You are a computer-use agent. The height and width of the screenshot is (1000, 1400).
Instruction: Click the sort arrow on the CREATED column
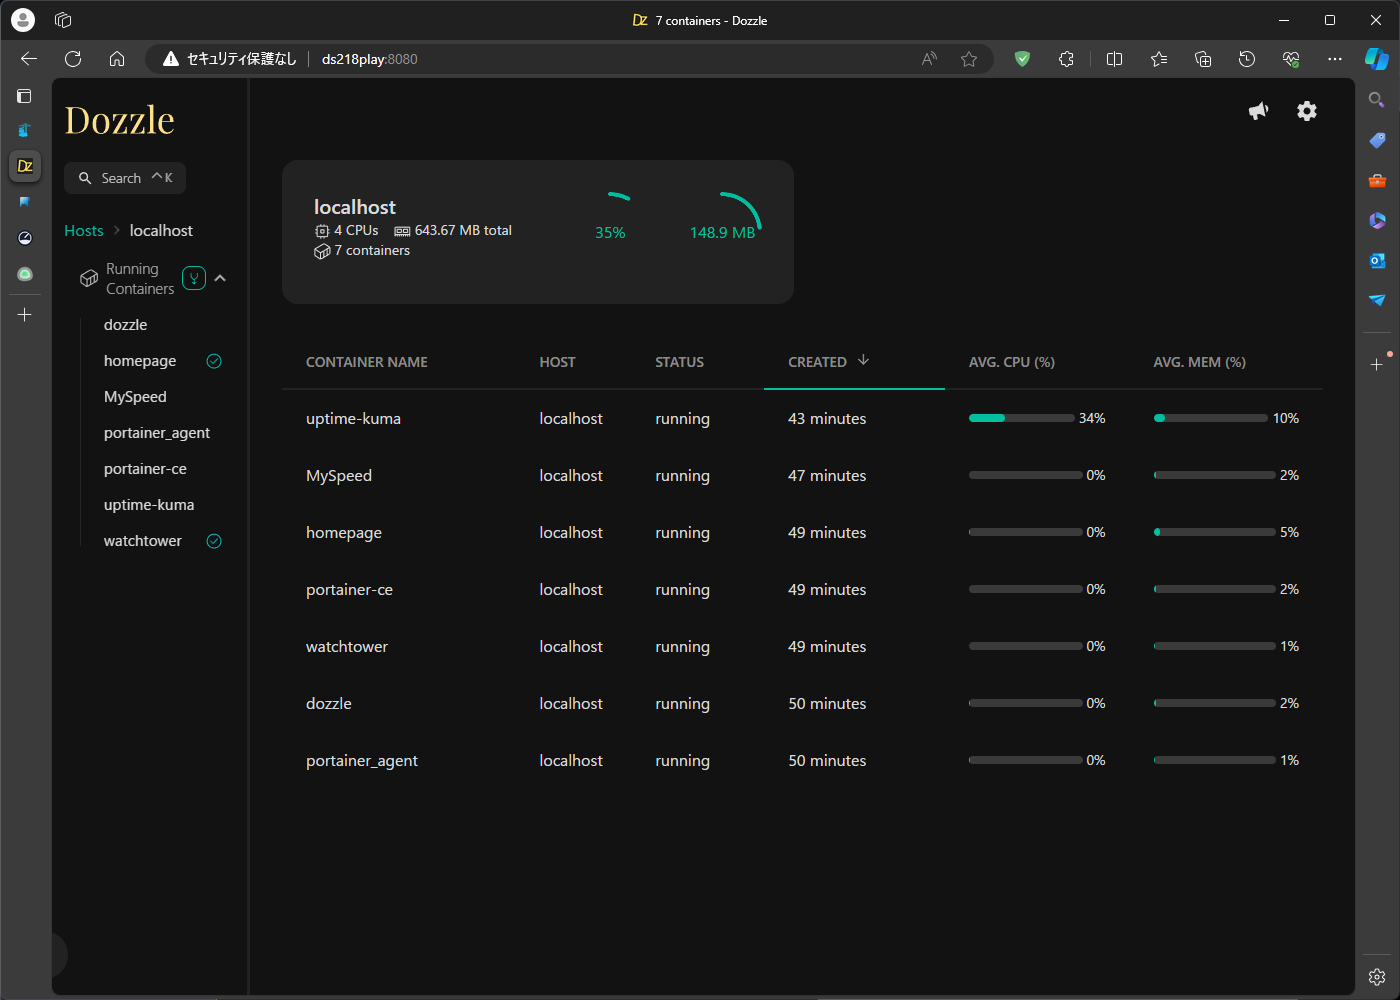[863, 361]
